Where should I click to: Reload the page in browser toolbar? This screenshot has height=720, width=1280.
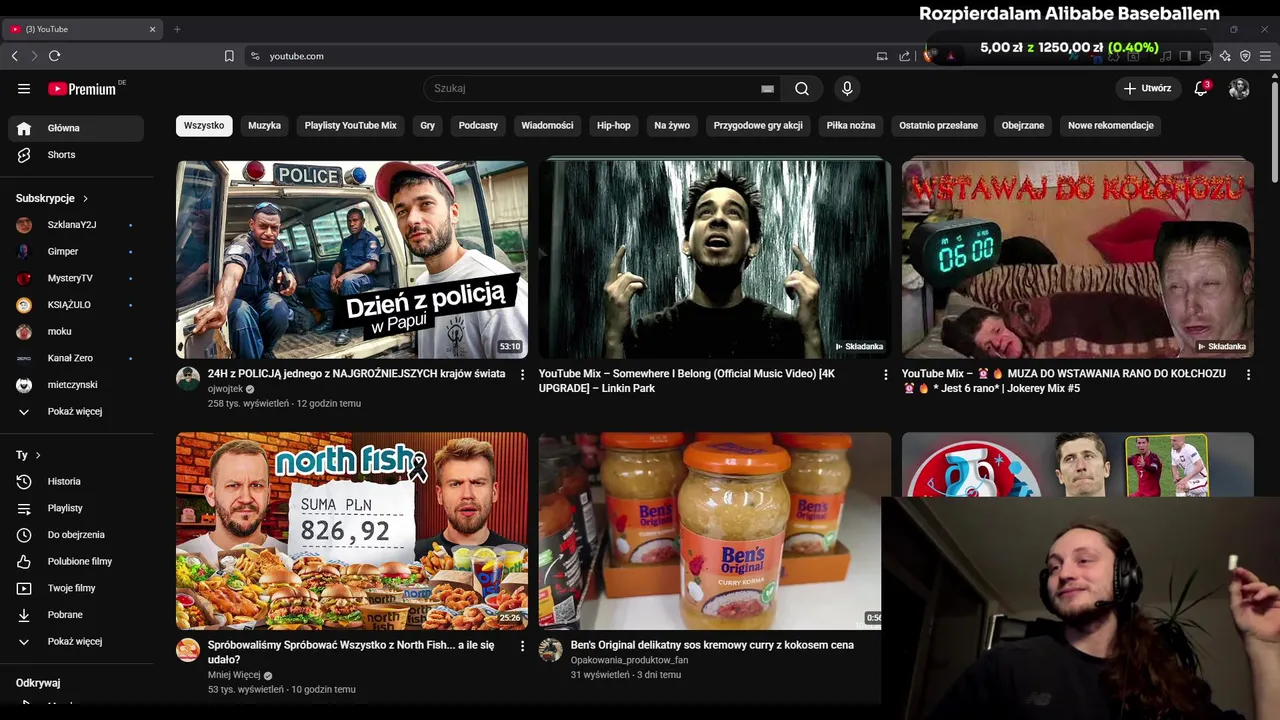tap(55, 56)
